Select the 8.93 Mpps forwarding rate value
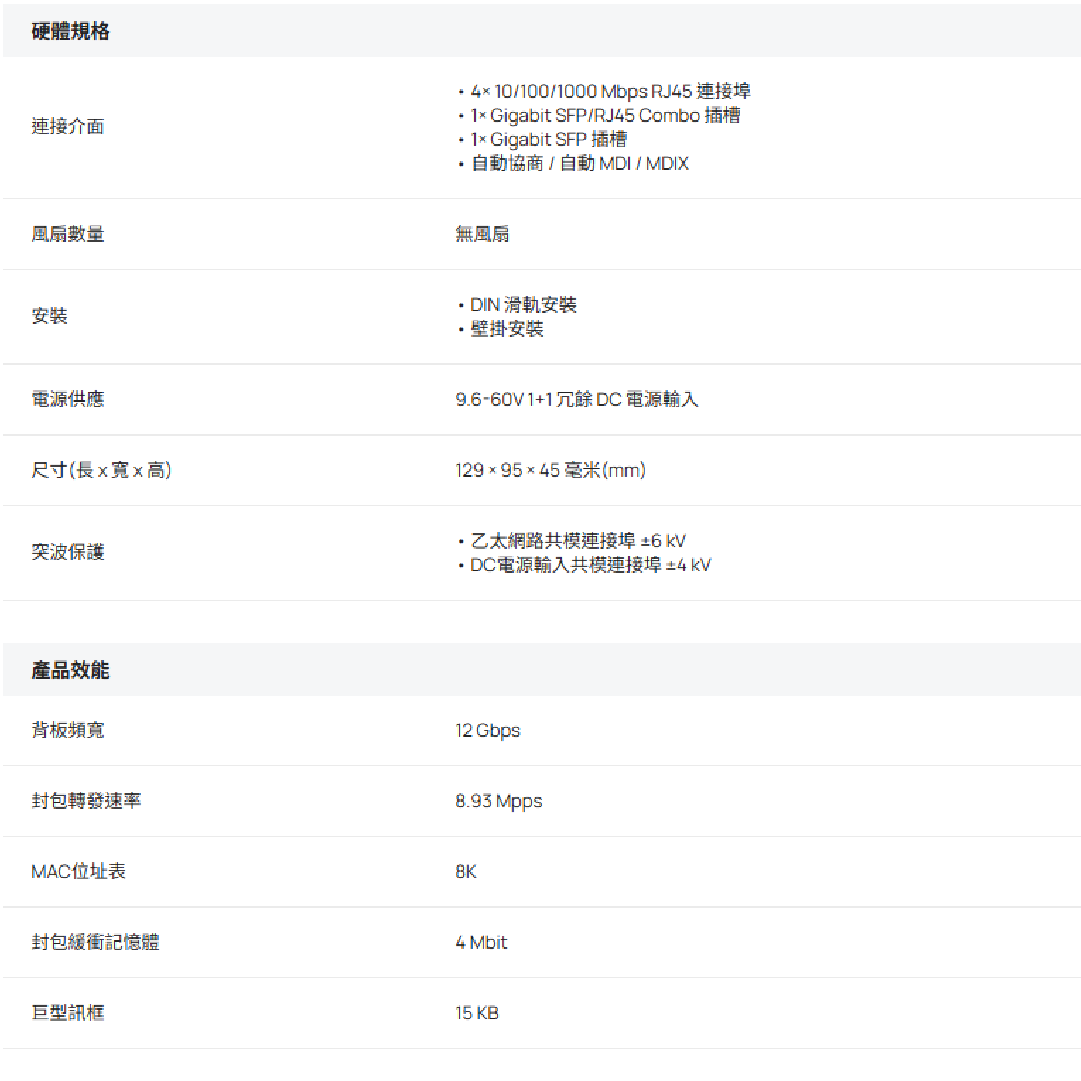 coord(499,802)
